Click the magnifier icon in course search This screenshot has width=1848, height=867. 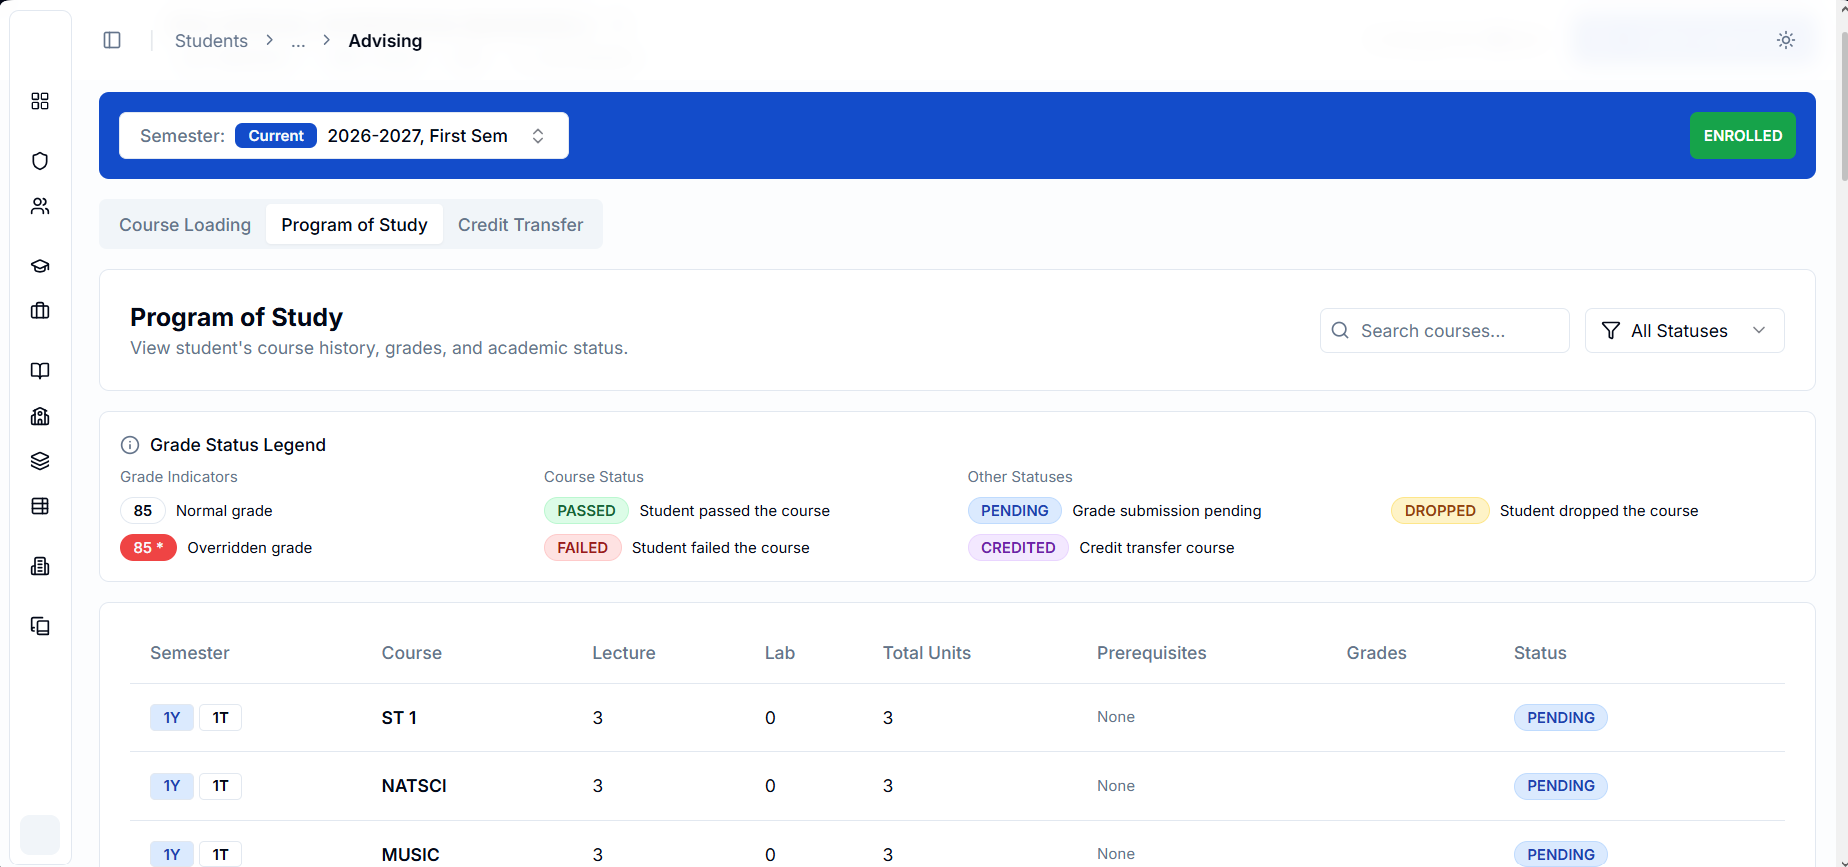[1341, 330]
